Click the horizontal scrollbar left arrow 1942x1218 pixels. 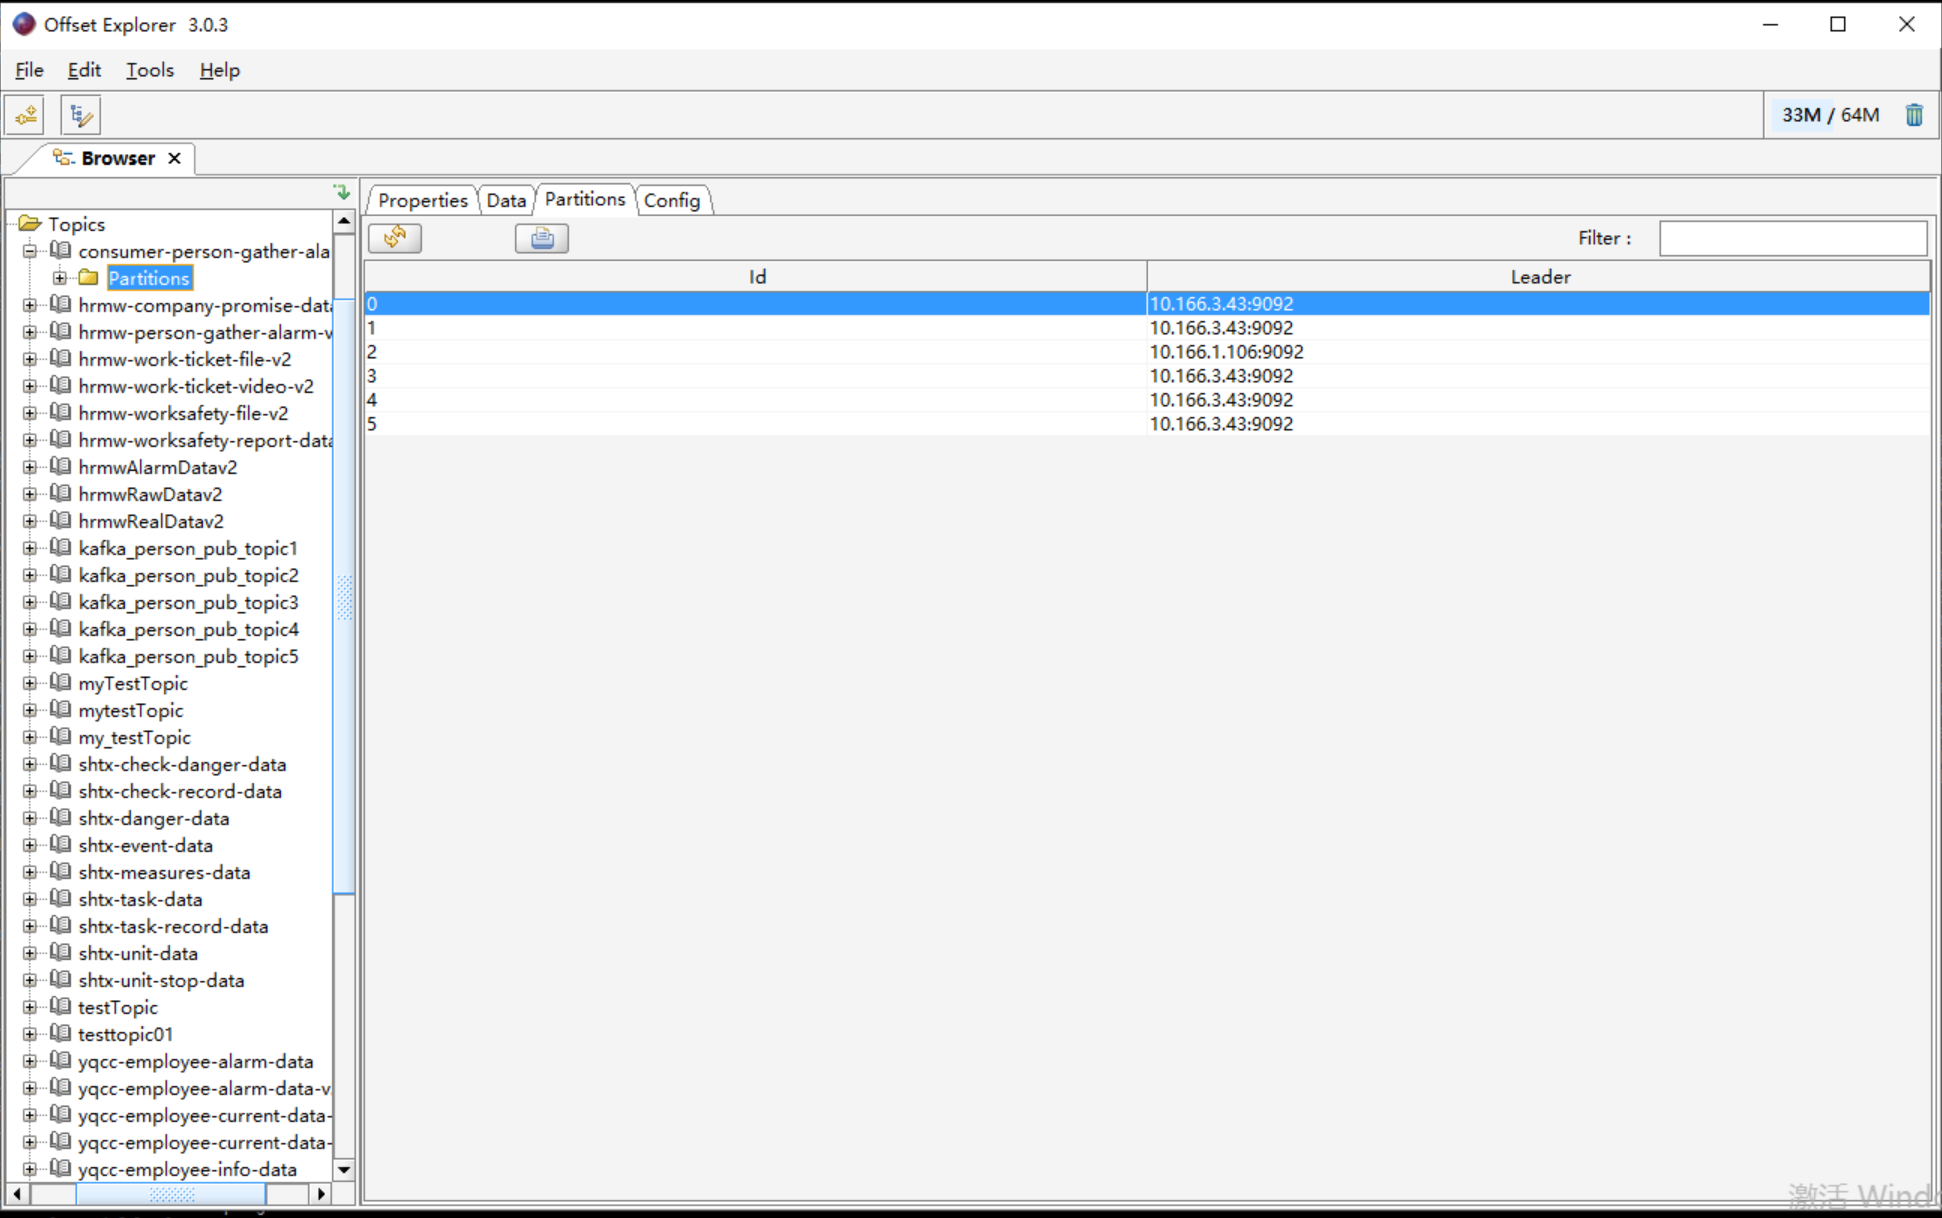tap(17, 1193)
